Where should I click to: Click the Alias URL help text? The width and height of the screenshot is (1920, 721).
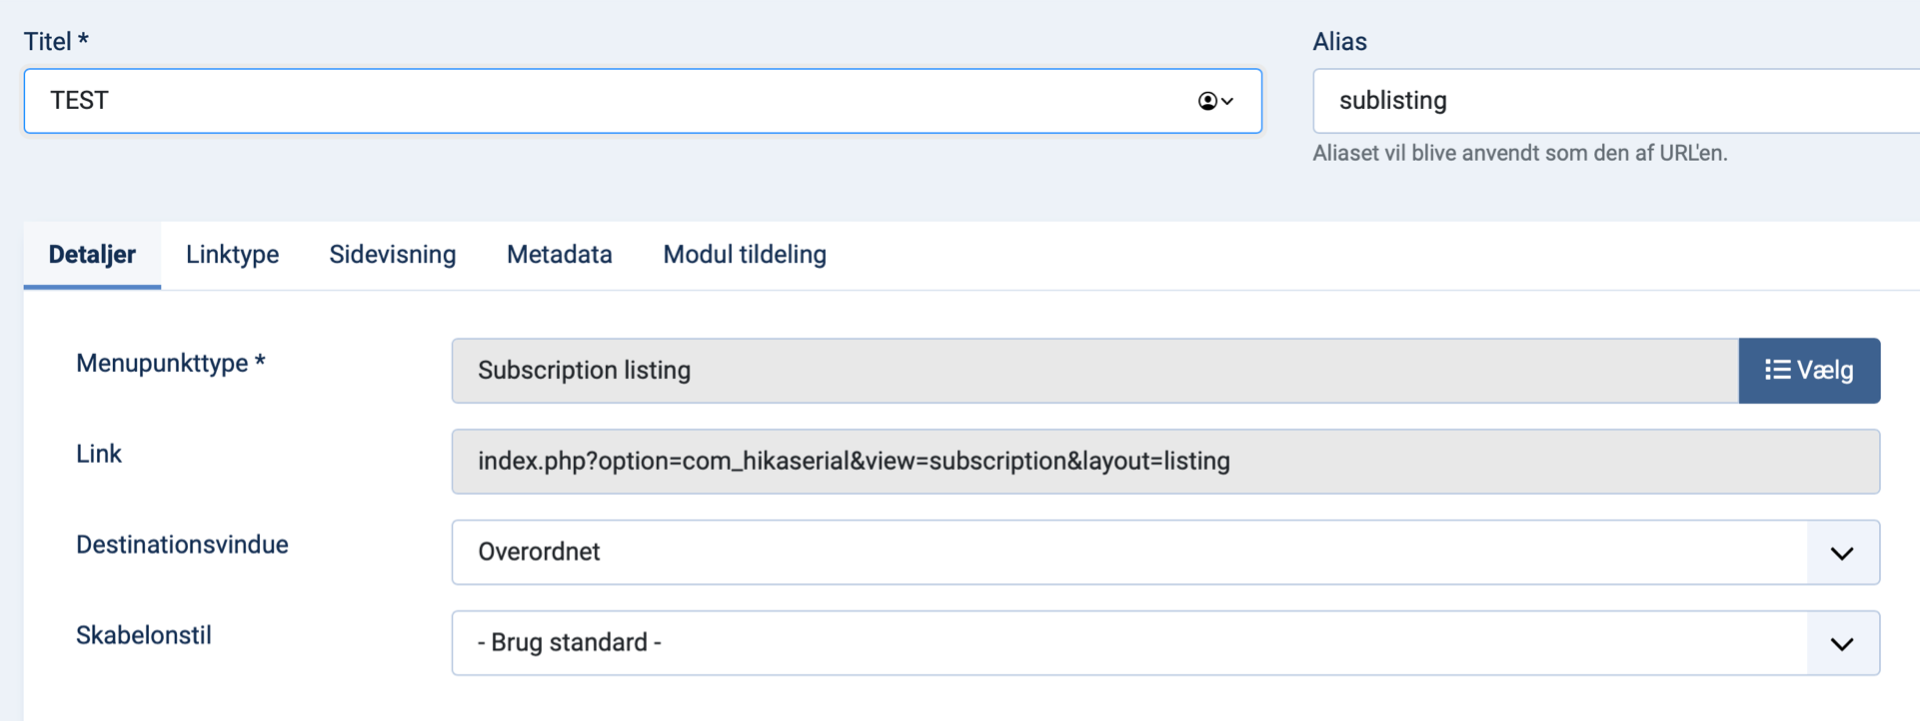pyautogui.click(x=1519, y=153)
